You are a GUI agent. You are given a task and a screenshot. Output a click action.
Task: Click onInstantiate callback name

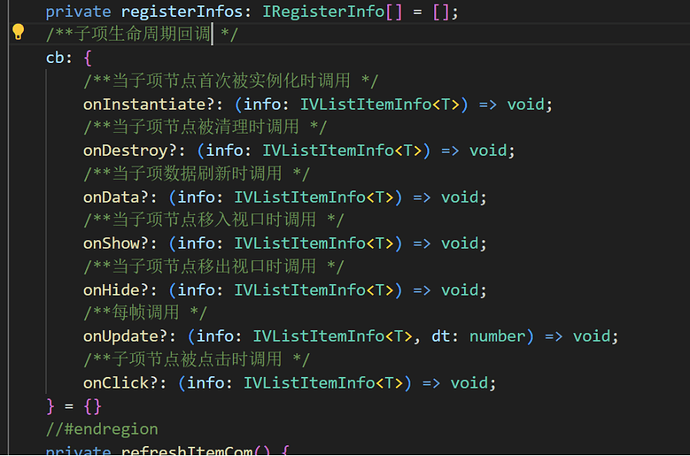(144, 104)
